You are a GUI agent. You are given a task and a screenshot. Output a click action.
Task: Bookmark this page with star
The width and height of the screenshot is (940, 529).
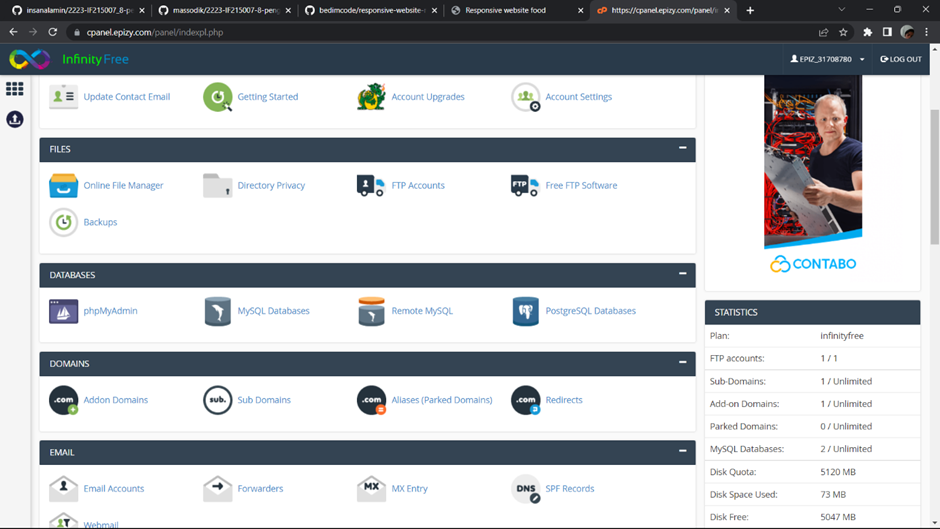843,32
